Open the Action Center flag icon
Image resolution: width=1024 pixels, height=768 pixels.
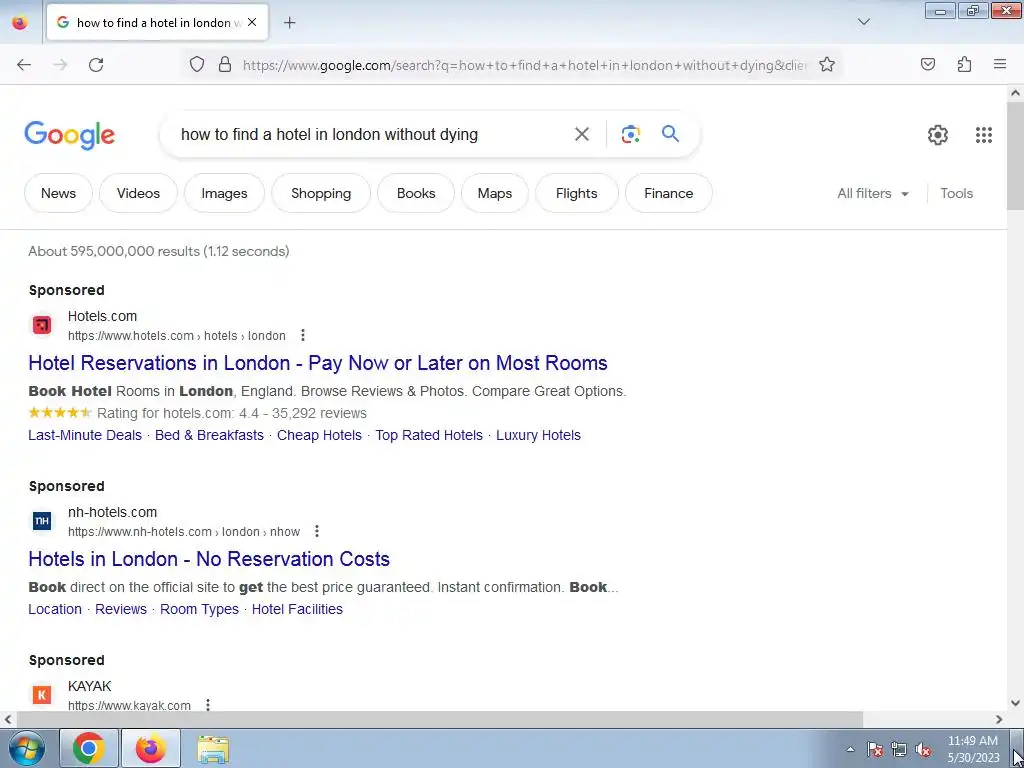[875, 750]
